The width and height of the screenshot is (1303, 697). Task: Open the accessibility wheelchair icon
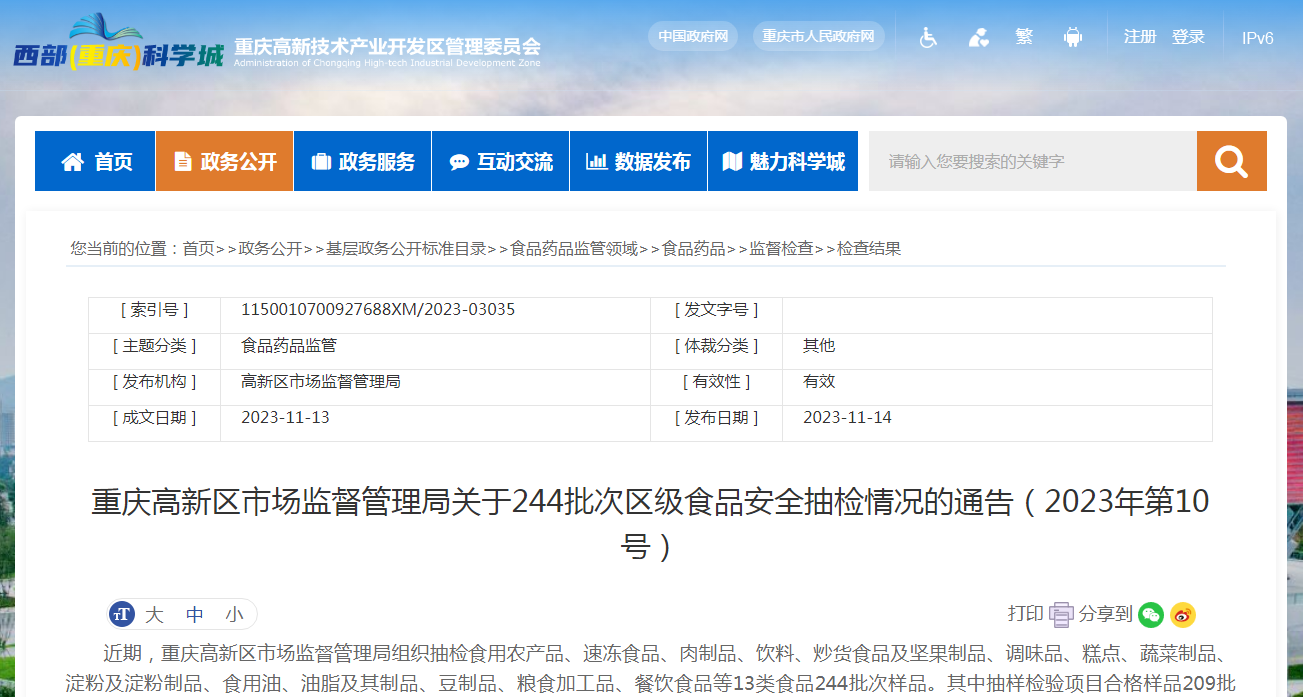(x=928, y=37)
